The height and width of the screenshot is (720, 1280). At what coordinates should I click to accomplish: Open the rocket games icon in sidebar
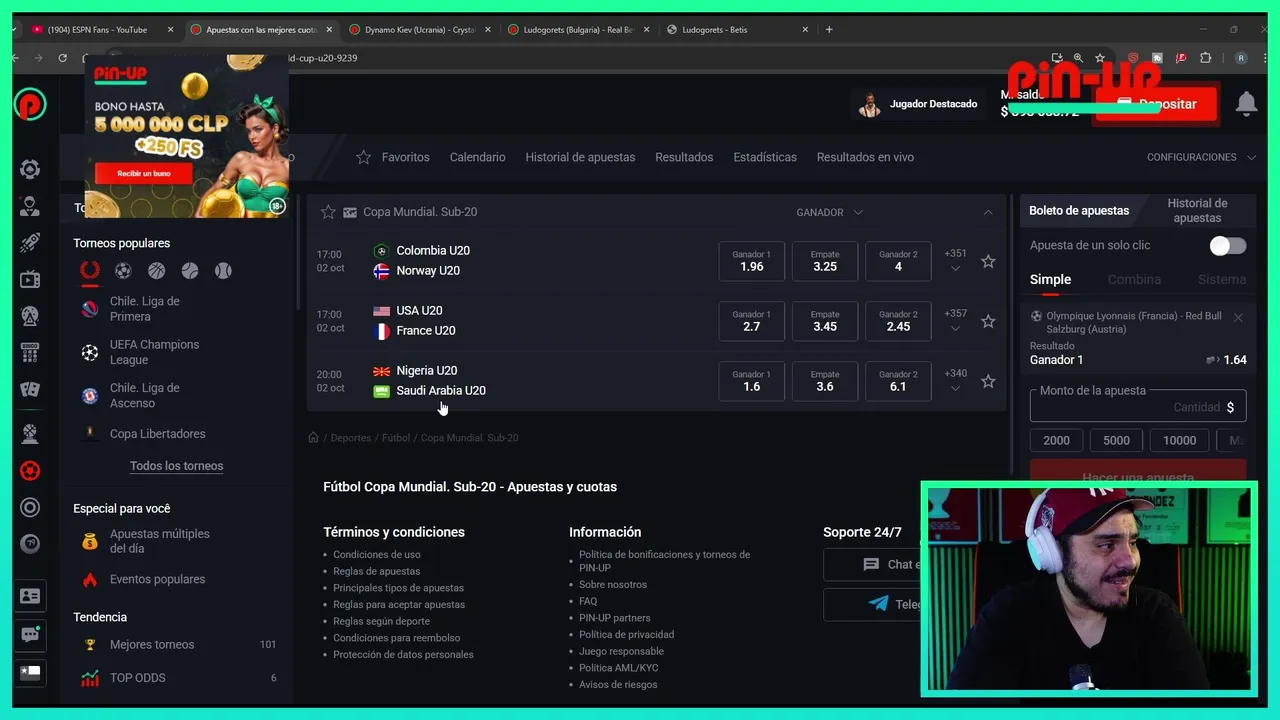coord(30,242)
